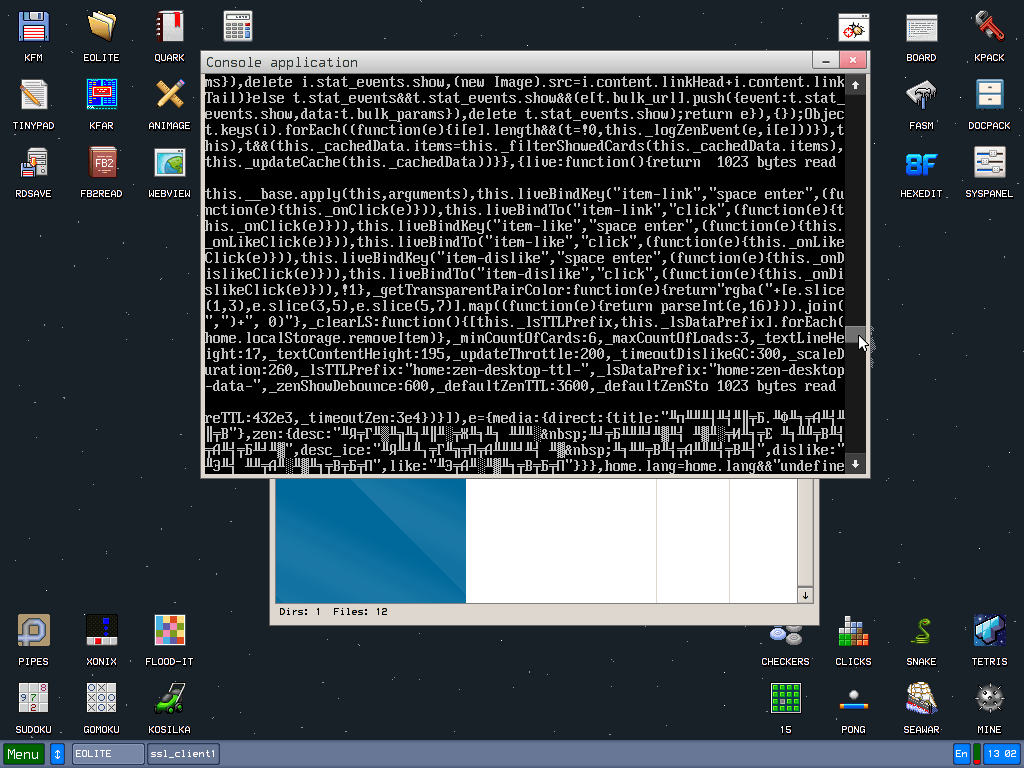
Task: Launch the QUARK text viewer
Action: [x=169, y=25]
